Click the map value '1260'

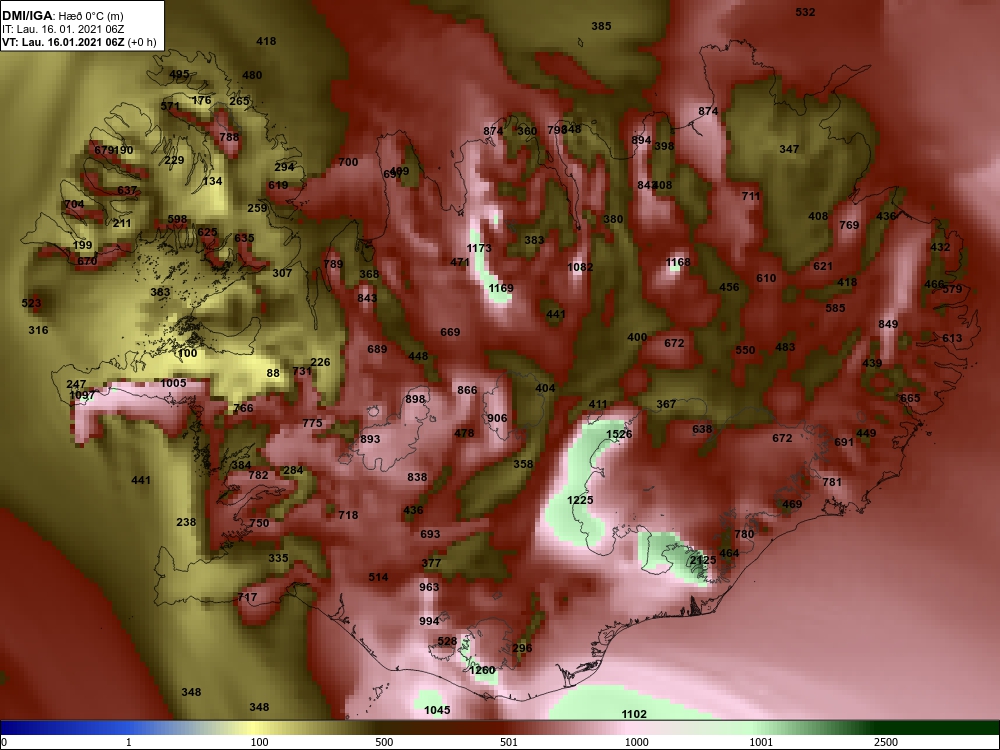[x=482, y=670]
